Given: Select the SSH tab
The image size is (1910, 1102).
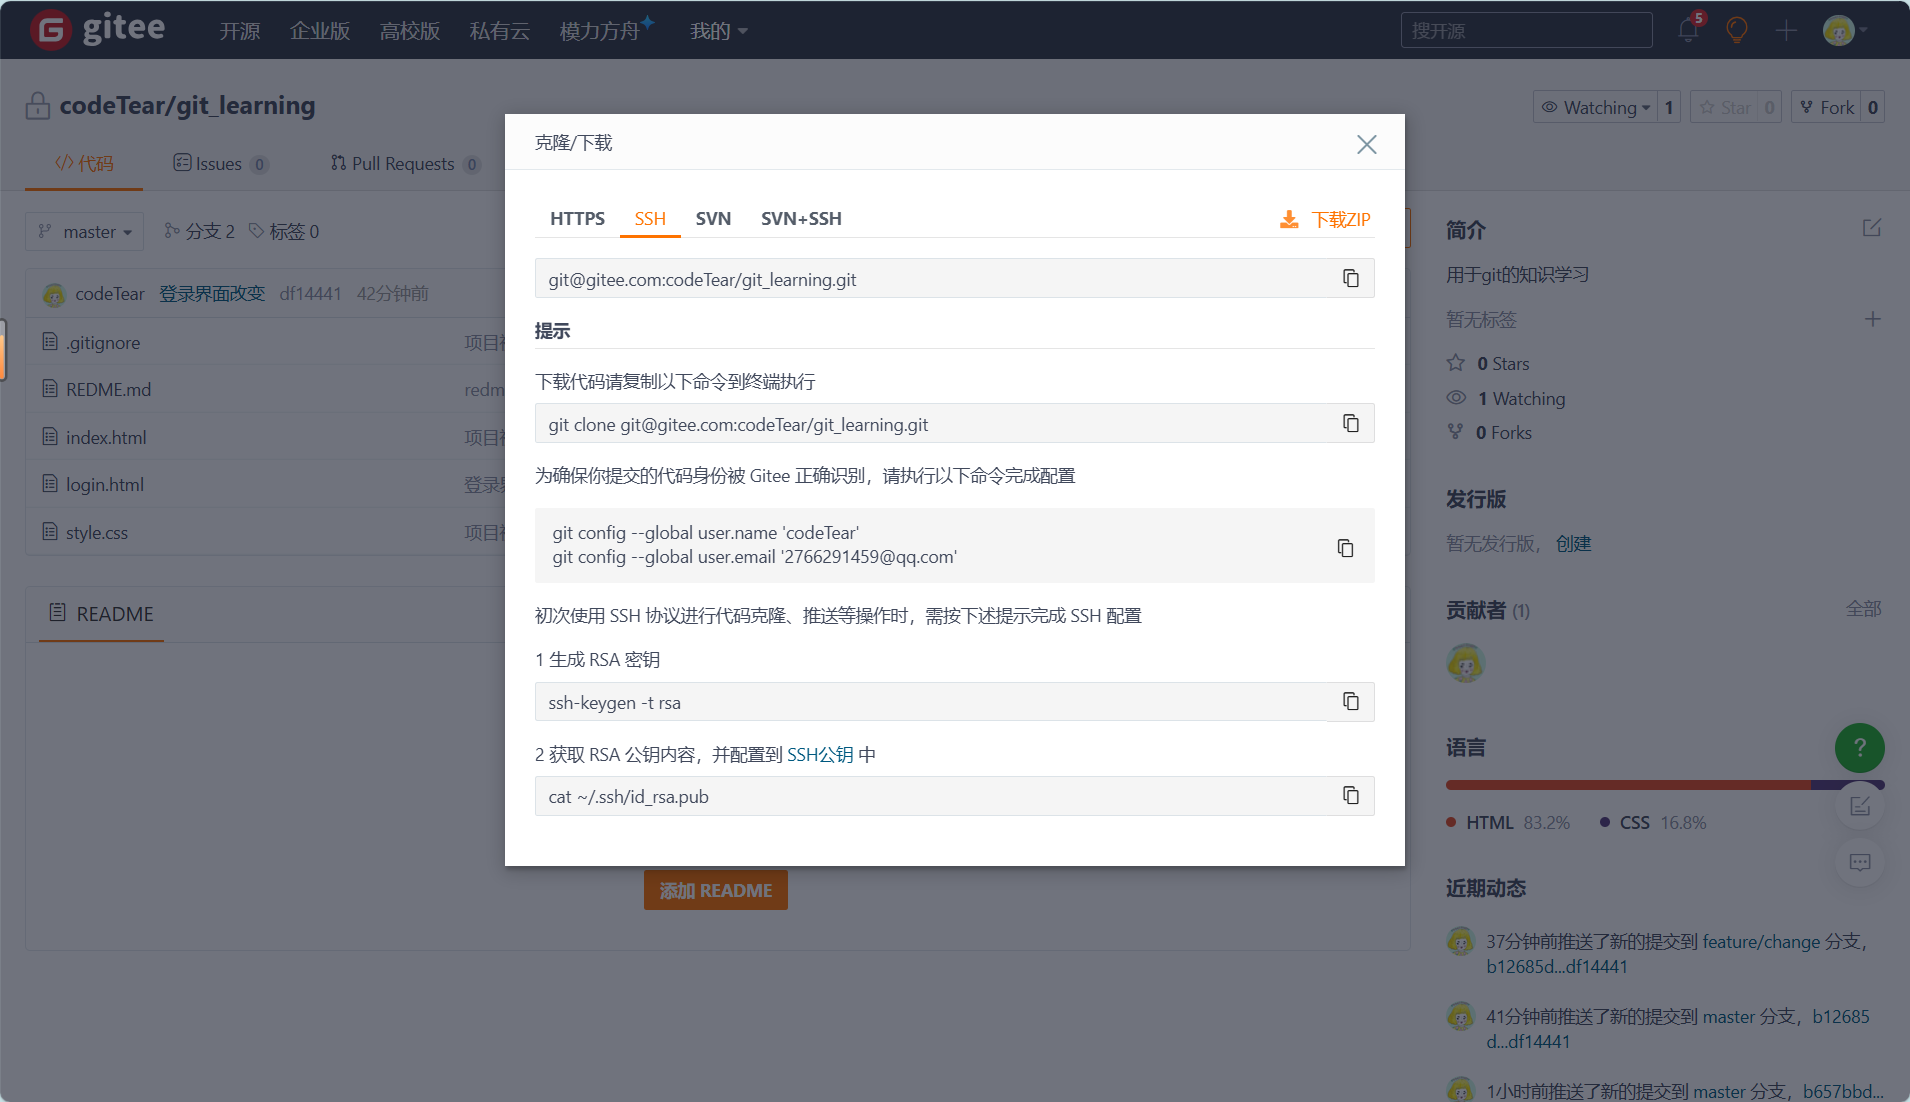Looking at the screenshot, I should [x=650, y=218].
